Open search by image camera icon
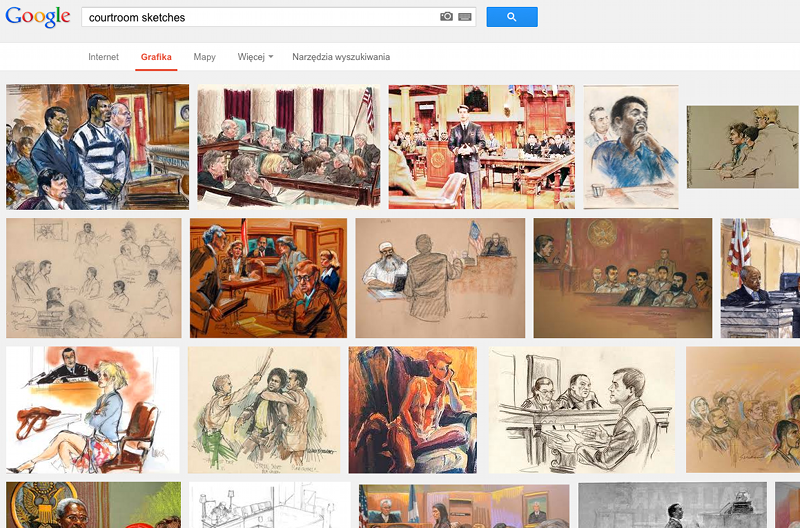This screenshot has width=800, height=528. coord(446,17)
